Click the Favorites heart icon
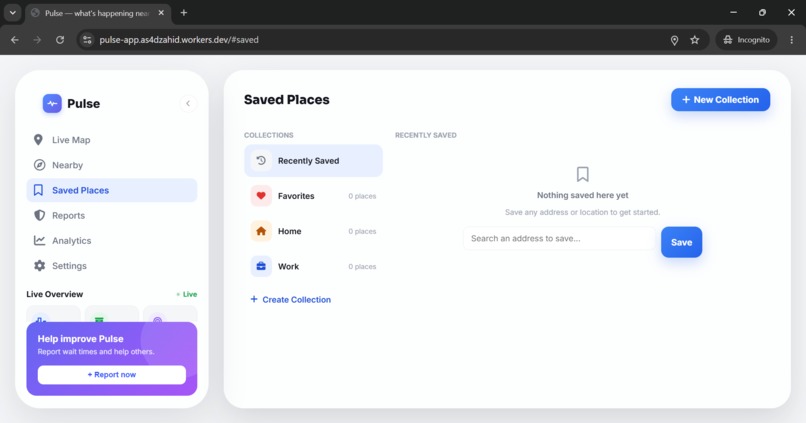806x423 pixels. coord(261,196)
